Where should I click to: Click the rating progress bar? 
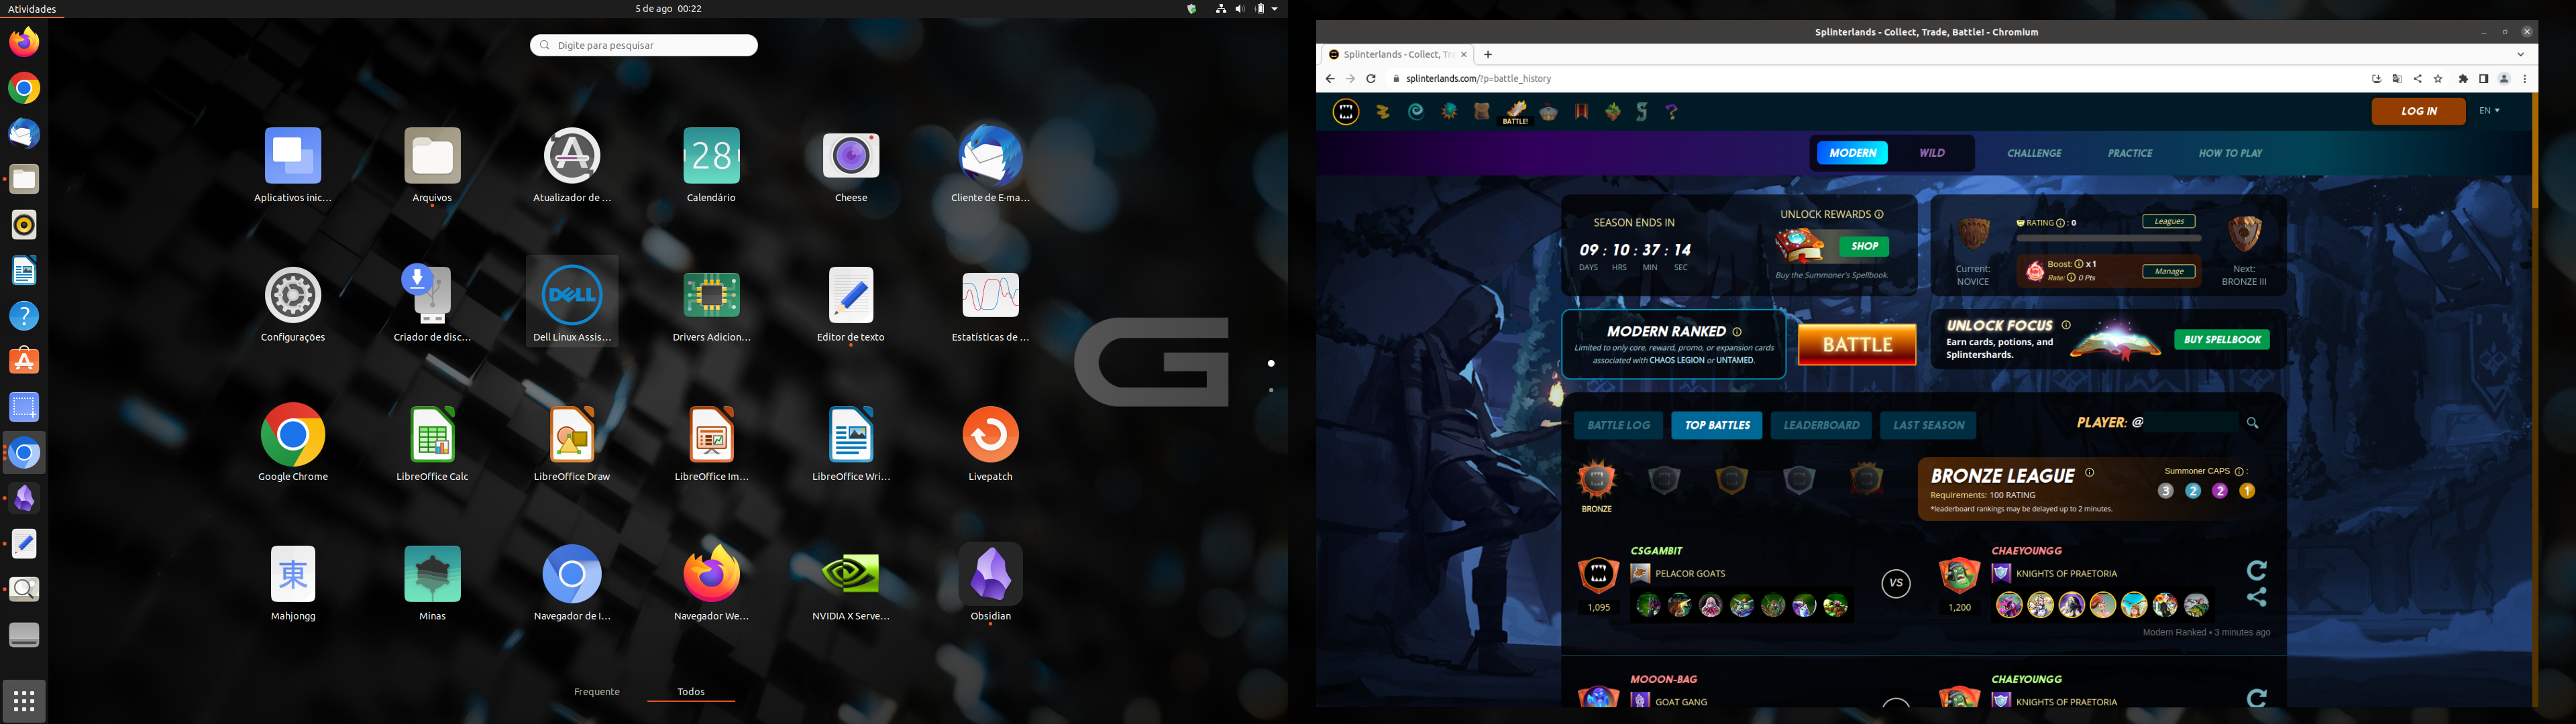tap(2108, 238)
